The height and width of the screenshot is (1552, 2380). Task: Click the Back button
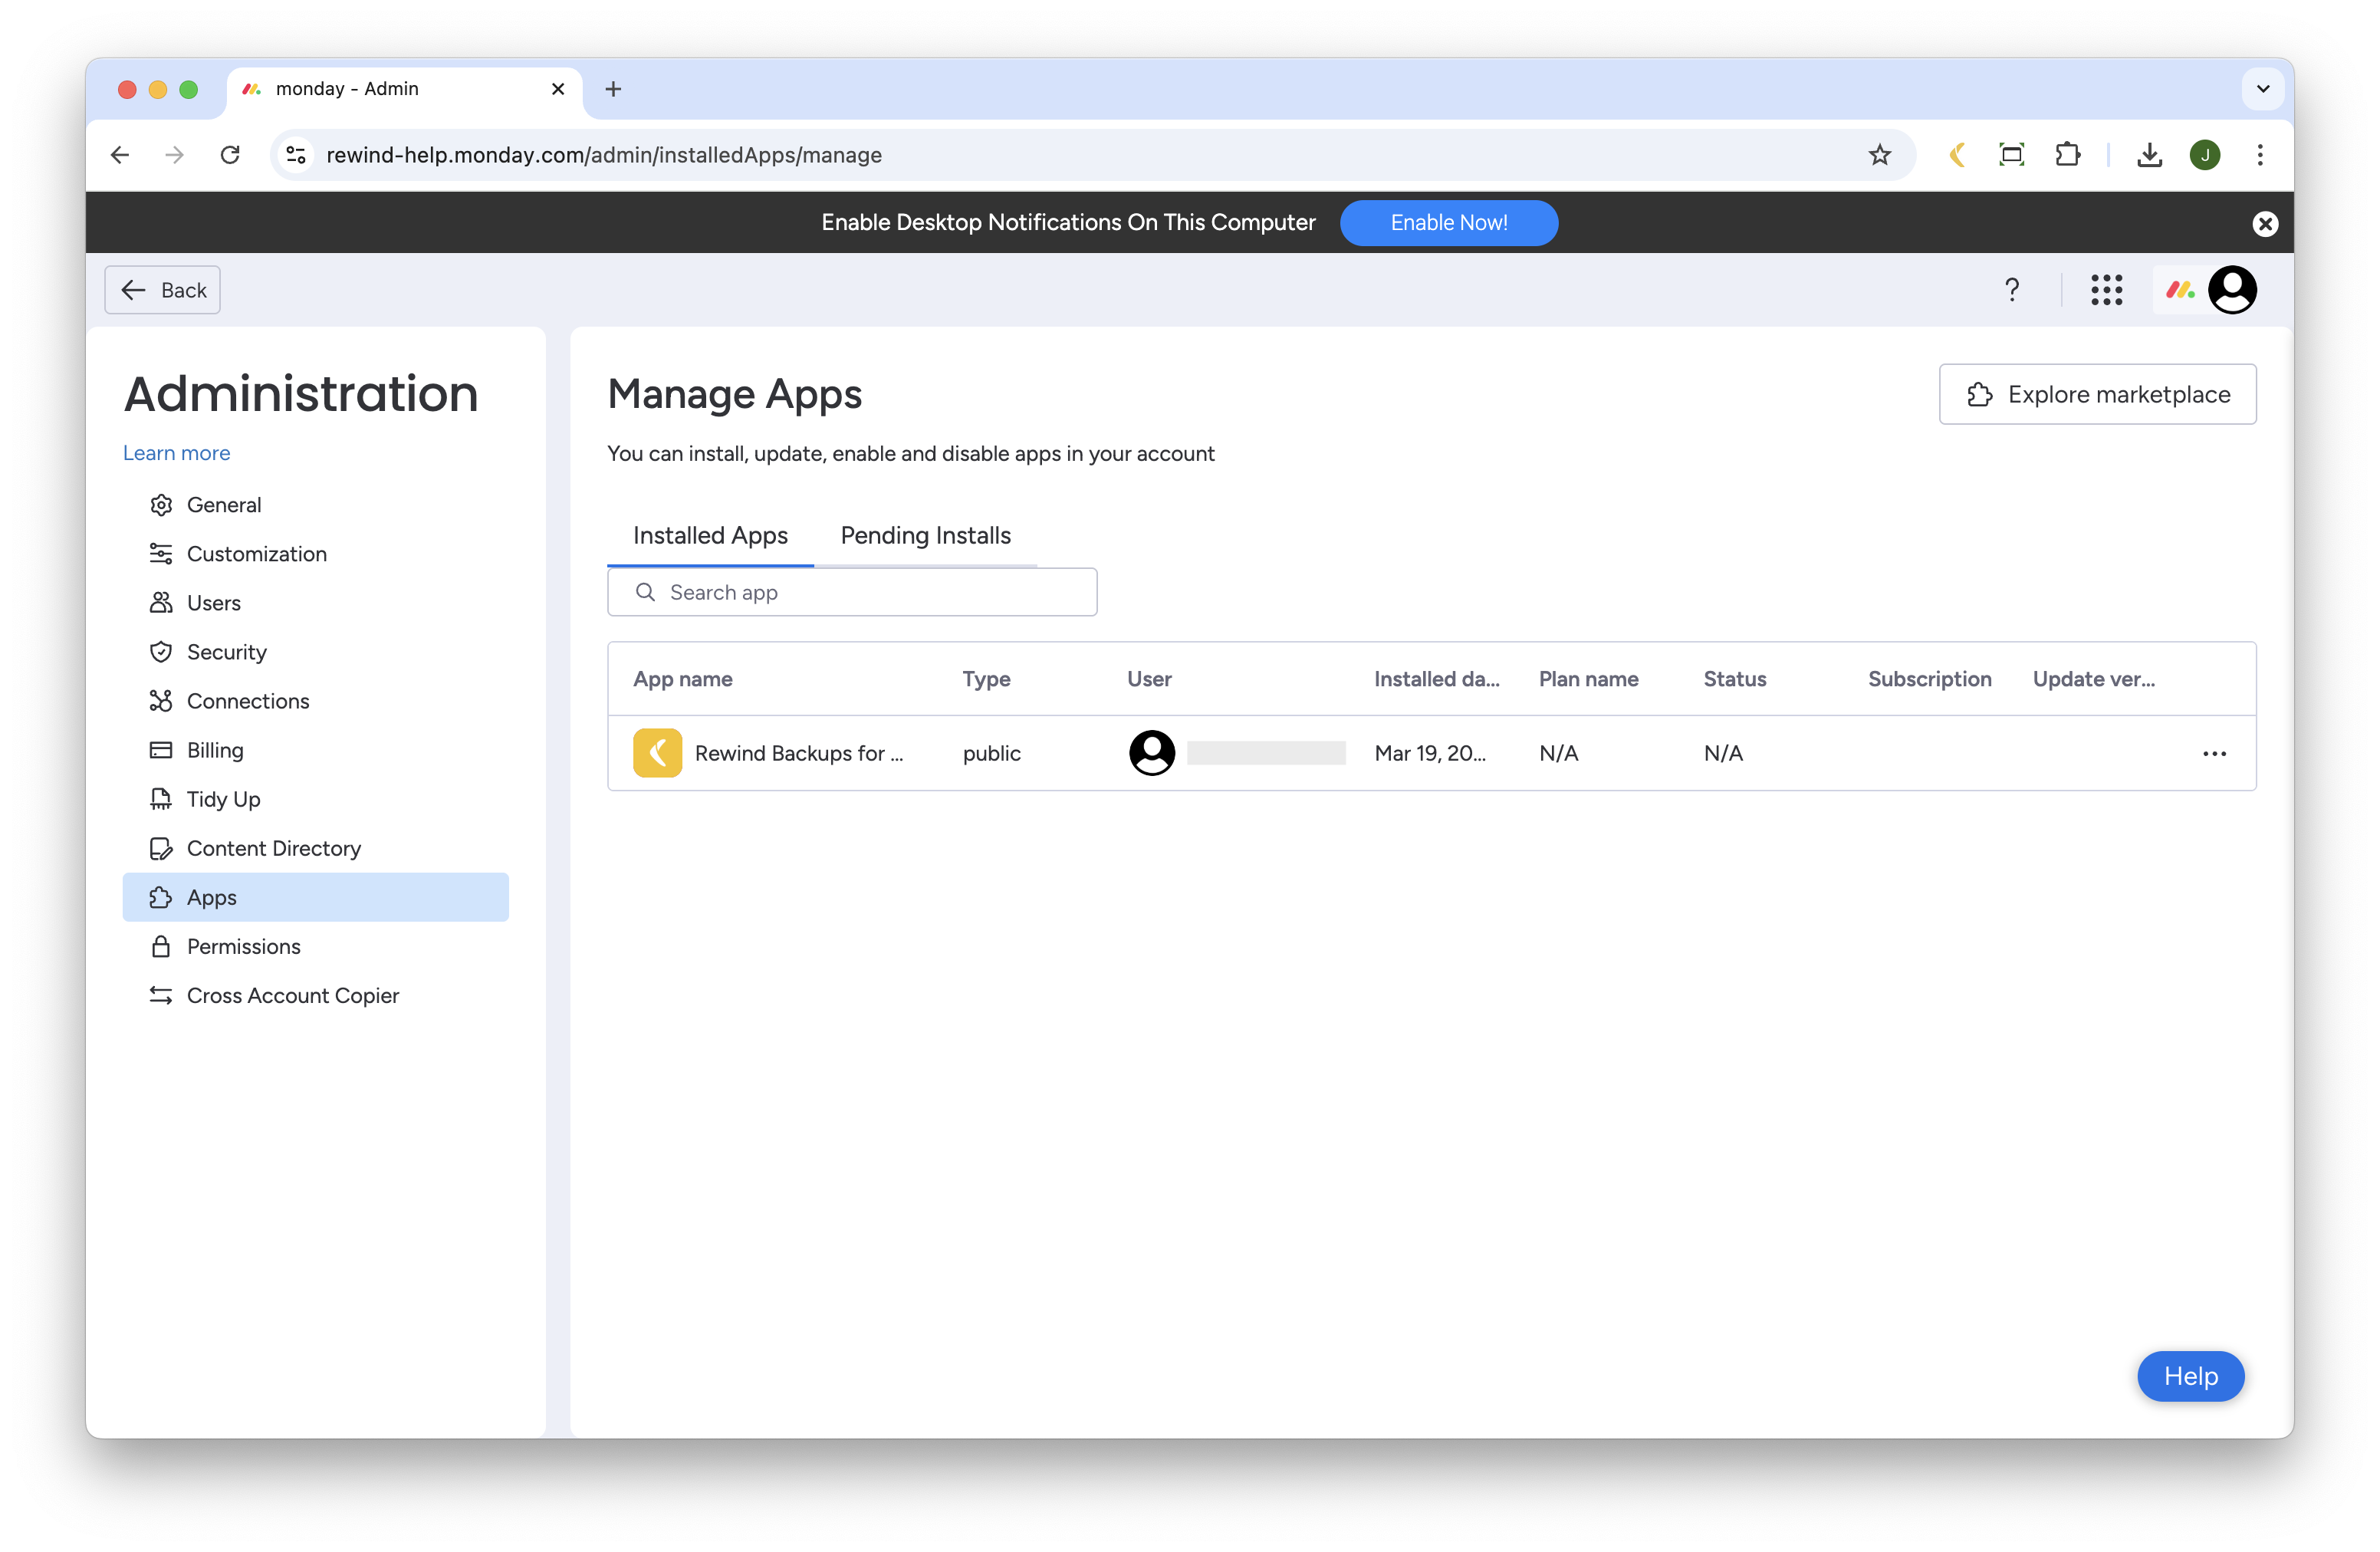coord(163,290)
